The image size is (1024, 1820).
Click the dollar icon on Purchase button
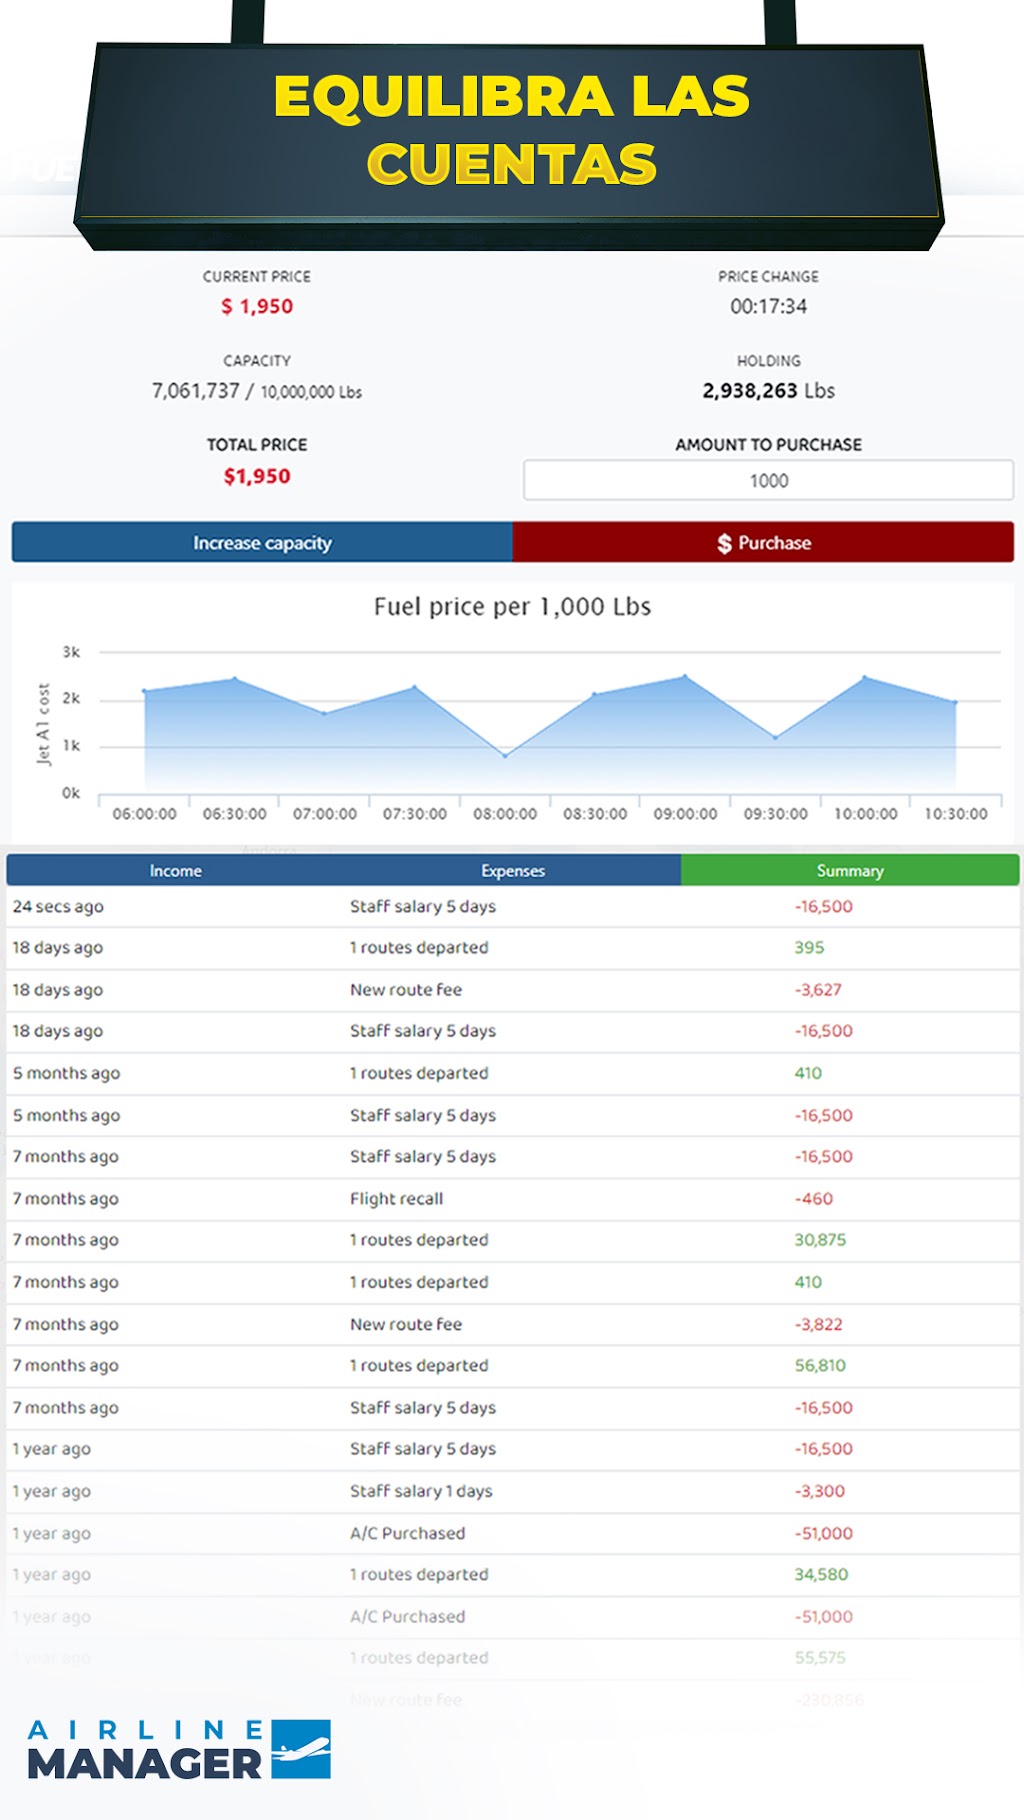click(724, 543)
